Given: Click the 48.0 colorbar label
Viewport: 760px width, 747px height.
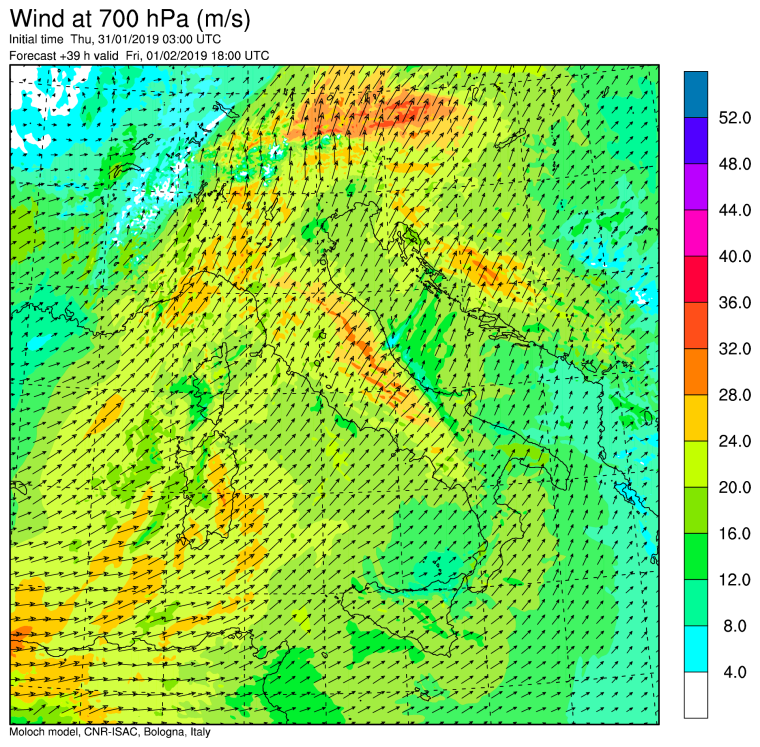Looking at the screenshot, I should pyautogui.click(x=735, y=164).
